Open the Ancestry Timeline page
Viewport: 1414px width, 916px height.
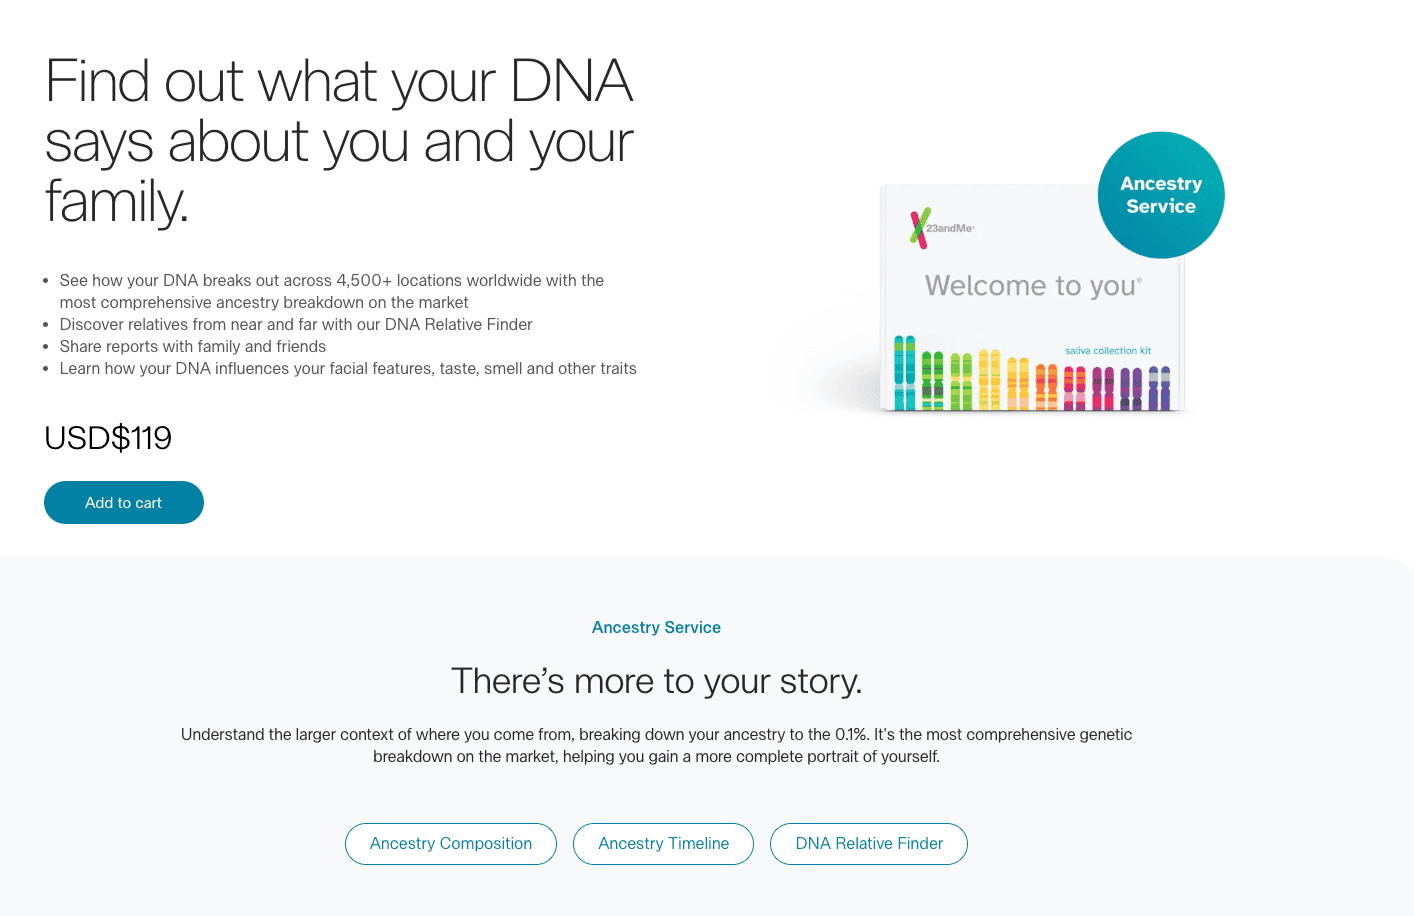663,843
